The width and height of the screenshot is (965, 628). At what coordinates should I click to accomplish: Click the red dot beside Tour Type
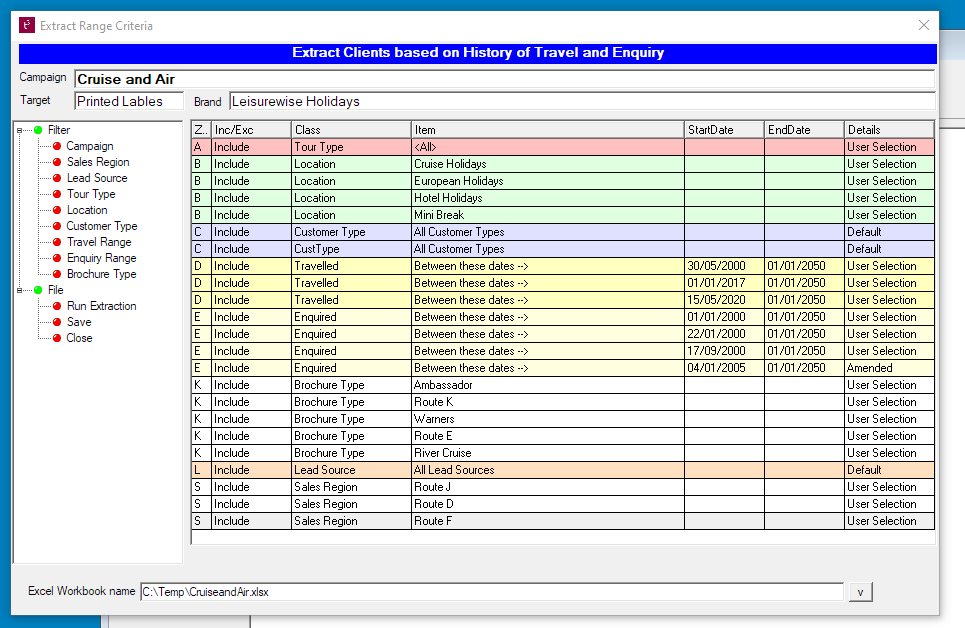point(57,194)
